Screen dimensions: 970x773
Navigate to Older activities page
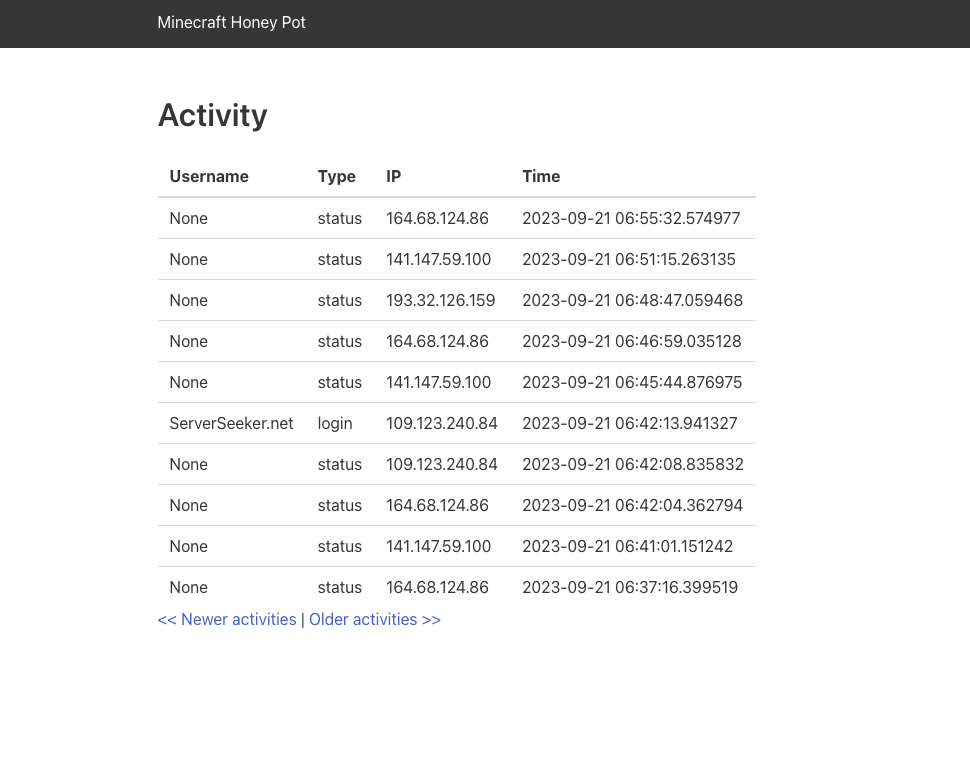tap(375, 619)
